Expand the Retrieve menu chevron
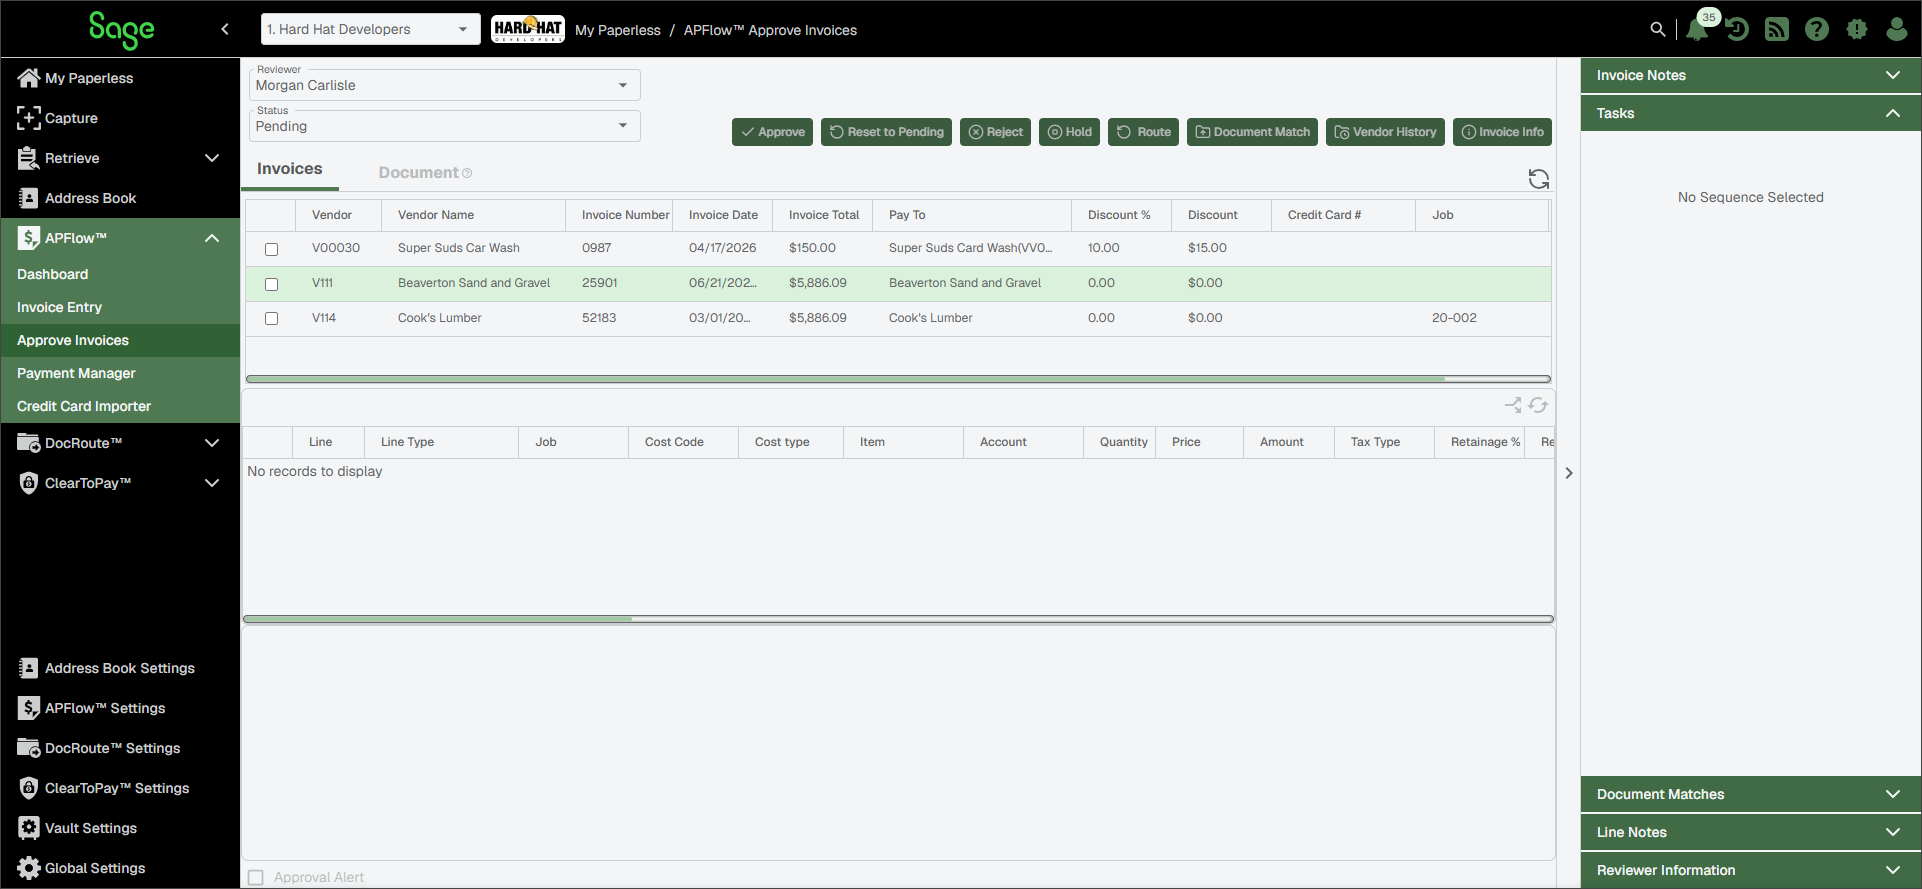 point(212,158)
